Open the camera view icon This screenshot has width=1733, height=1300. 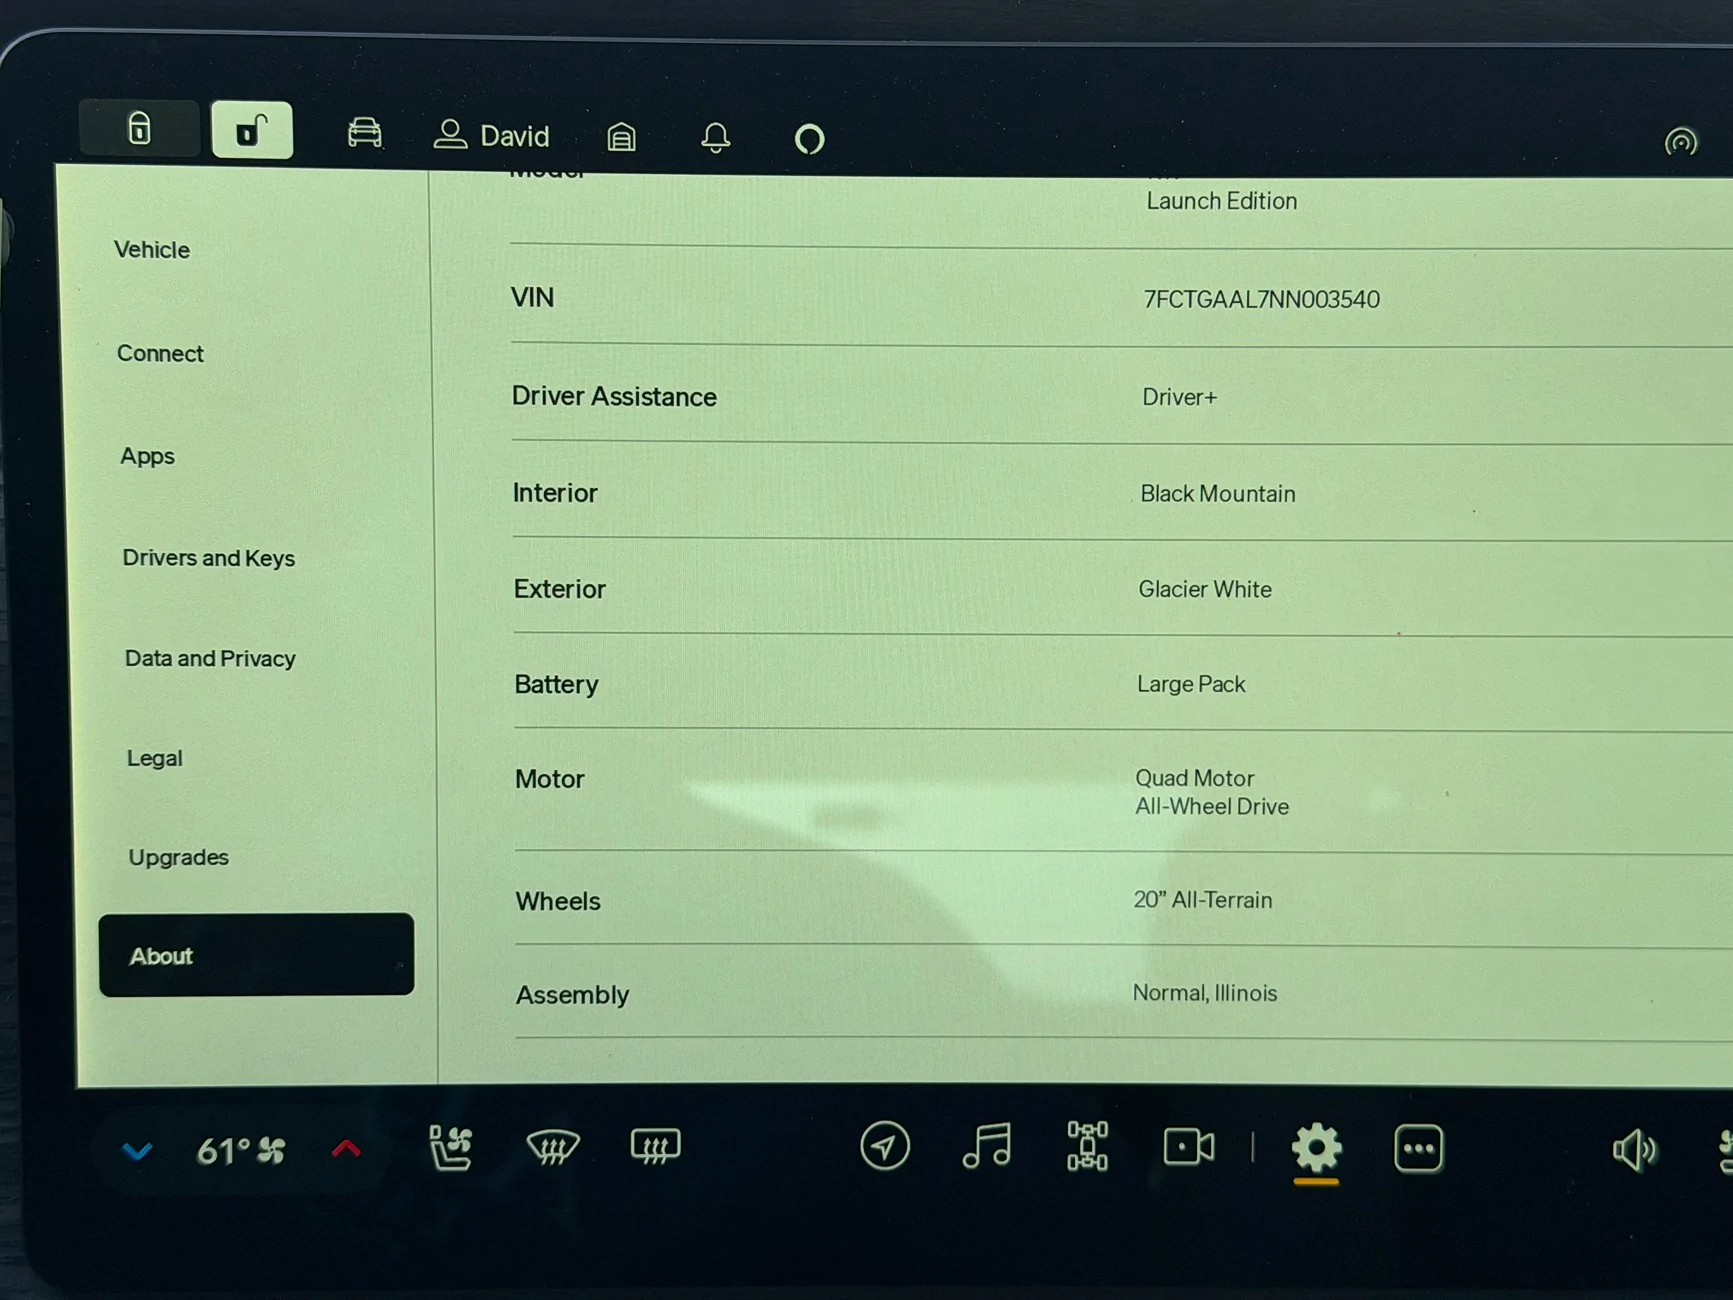click(x=1189, y=1147)
